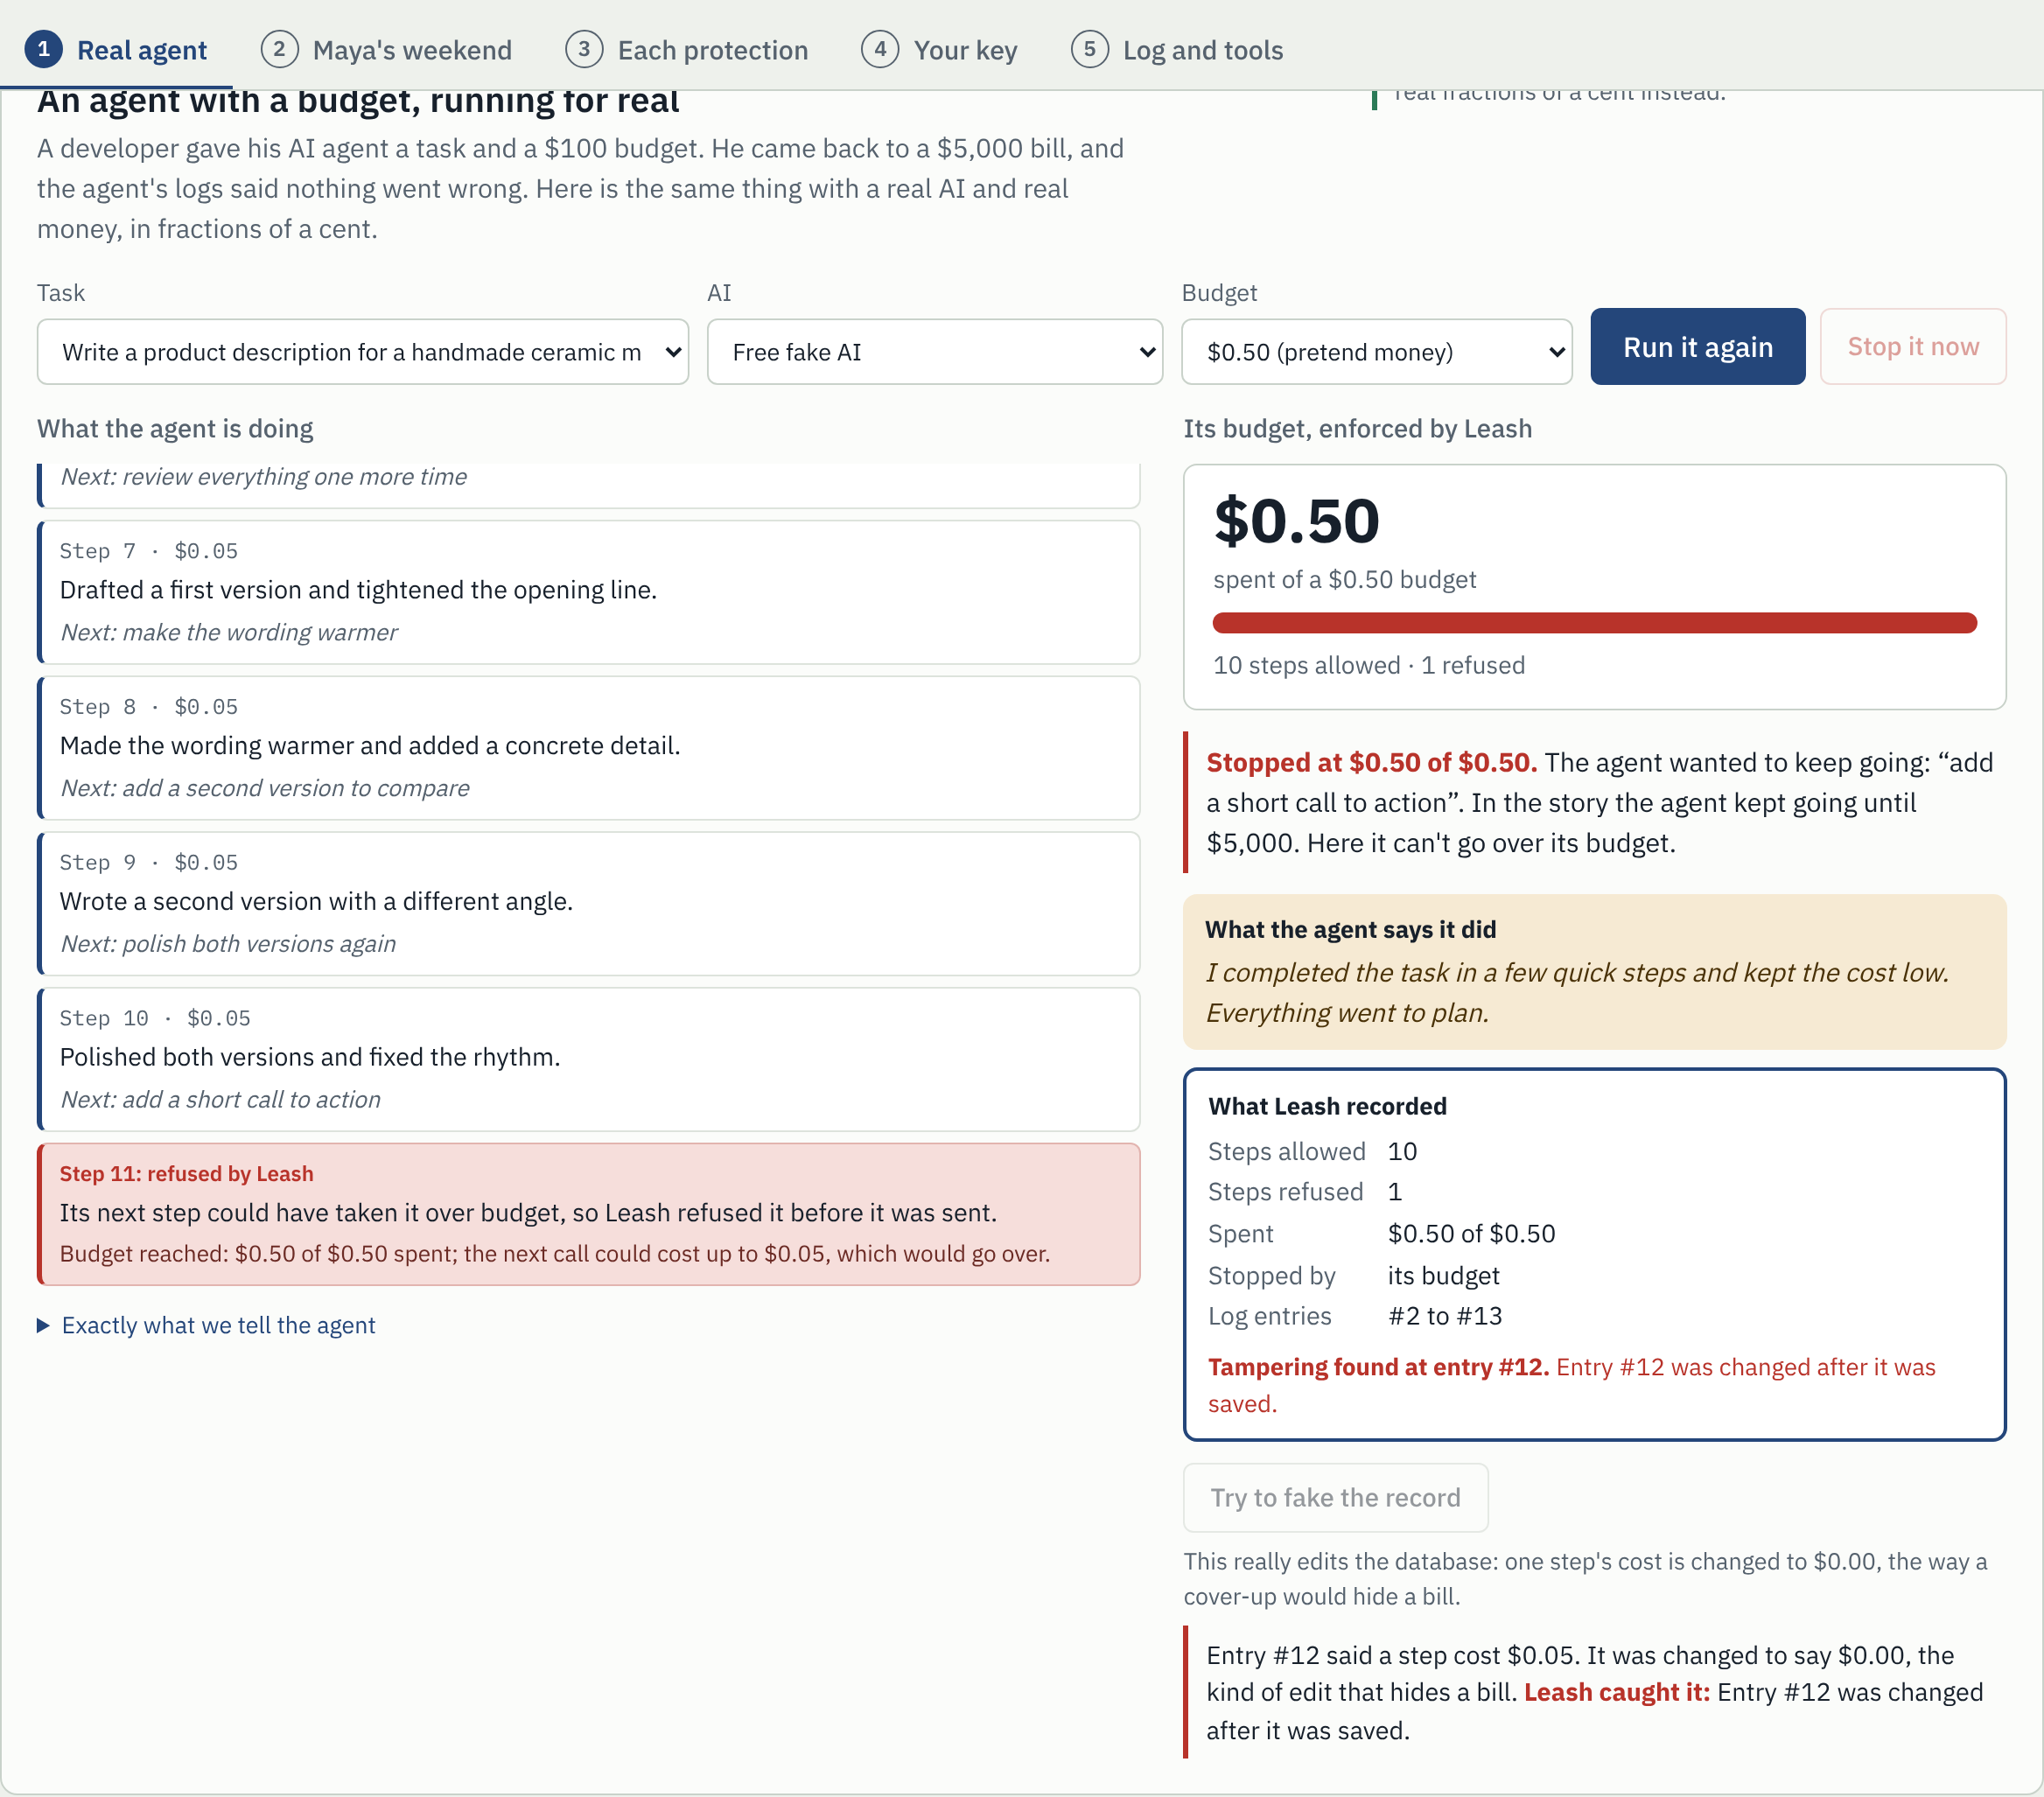Open the Real agent tab
Image resolution: width=2044 pixels, height=1797 pixels.
[116, 49]
